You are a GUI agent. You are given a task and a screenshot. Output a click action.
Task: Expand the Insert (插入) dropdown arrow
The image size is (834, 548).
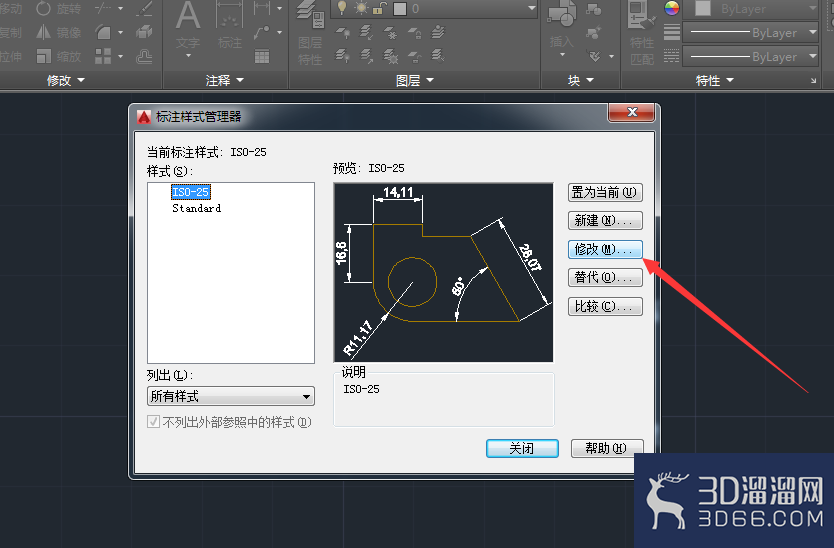pyautogui.click(x=562, y=55)
